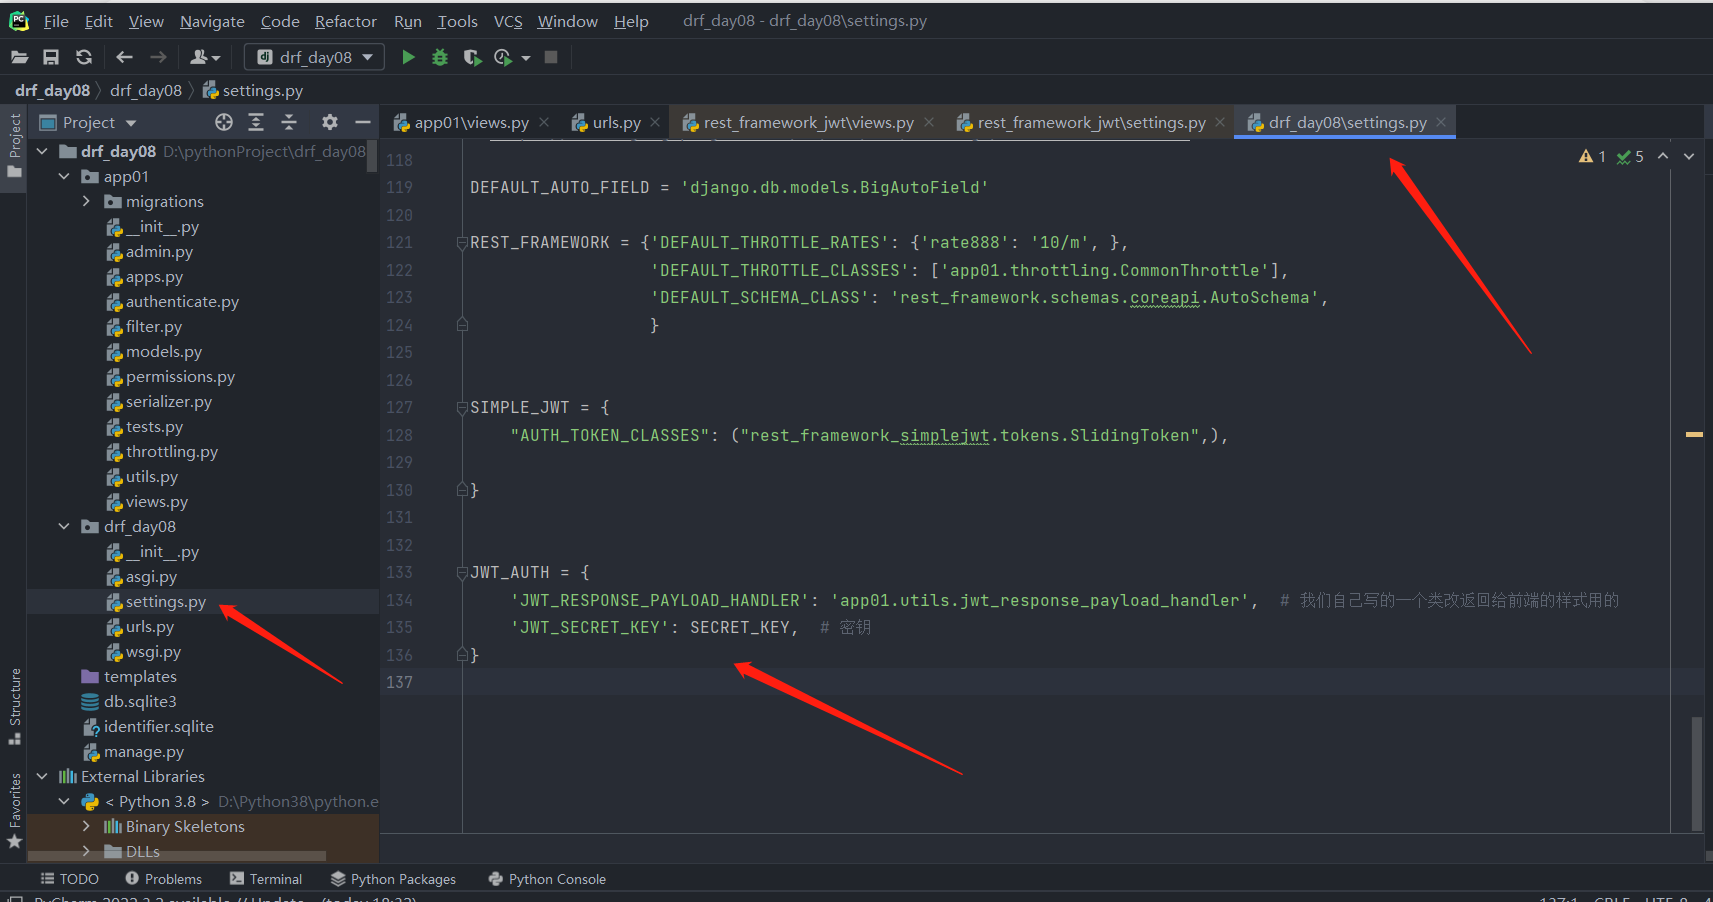Select throttling.py in project tree
Viewport: 1713px width, 902px height.
pos(172,451)
